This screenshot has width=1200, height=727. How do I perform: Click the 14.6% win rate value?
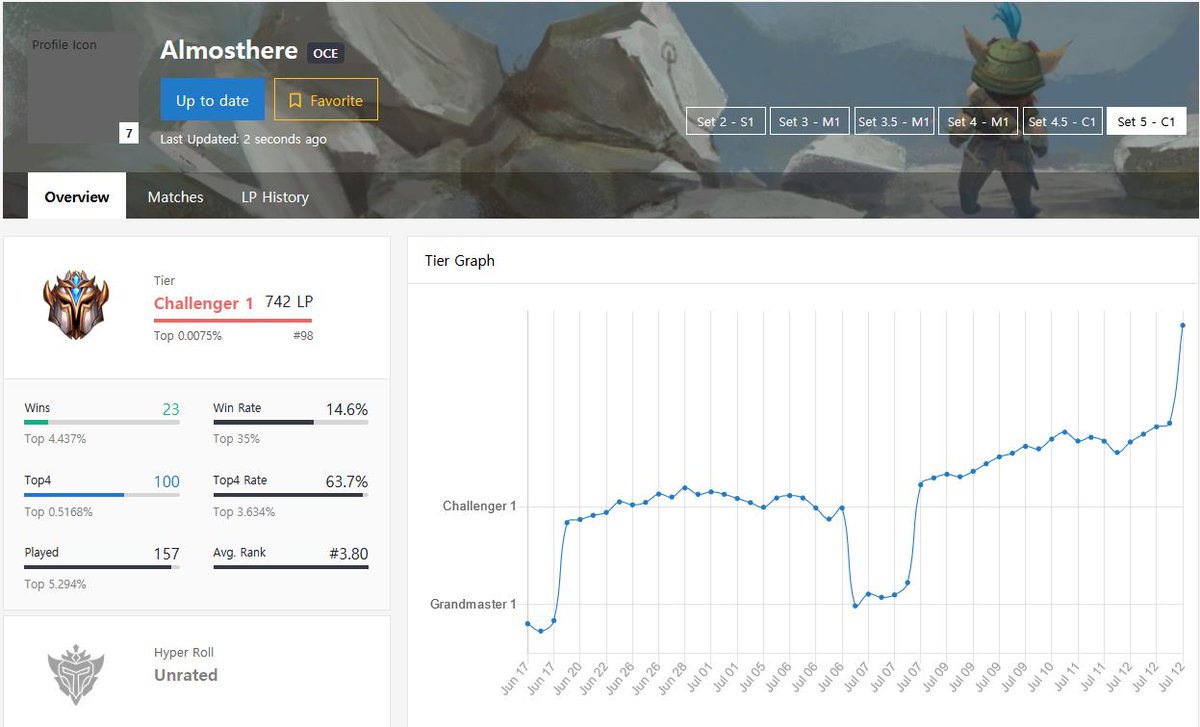tap(347, 409)
